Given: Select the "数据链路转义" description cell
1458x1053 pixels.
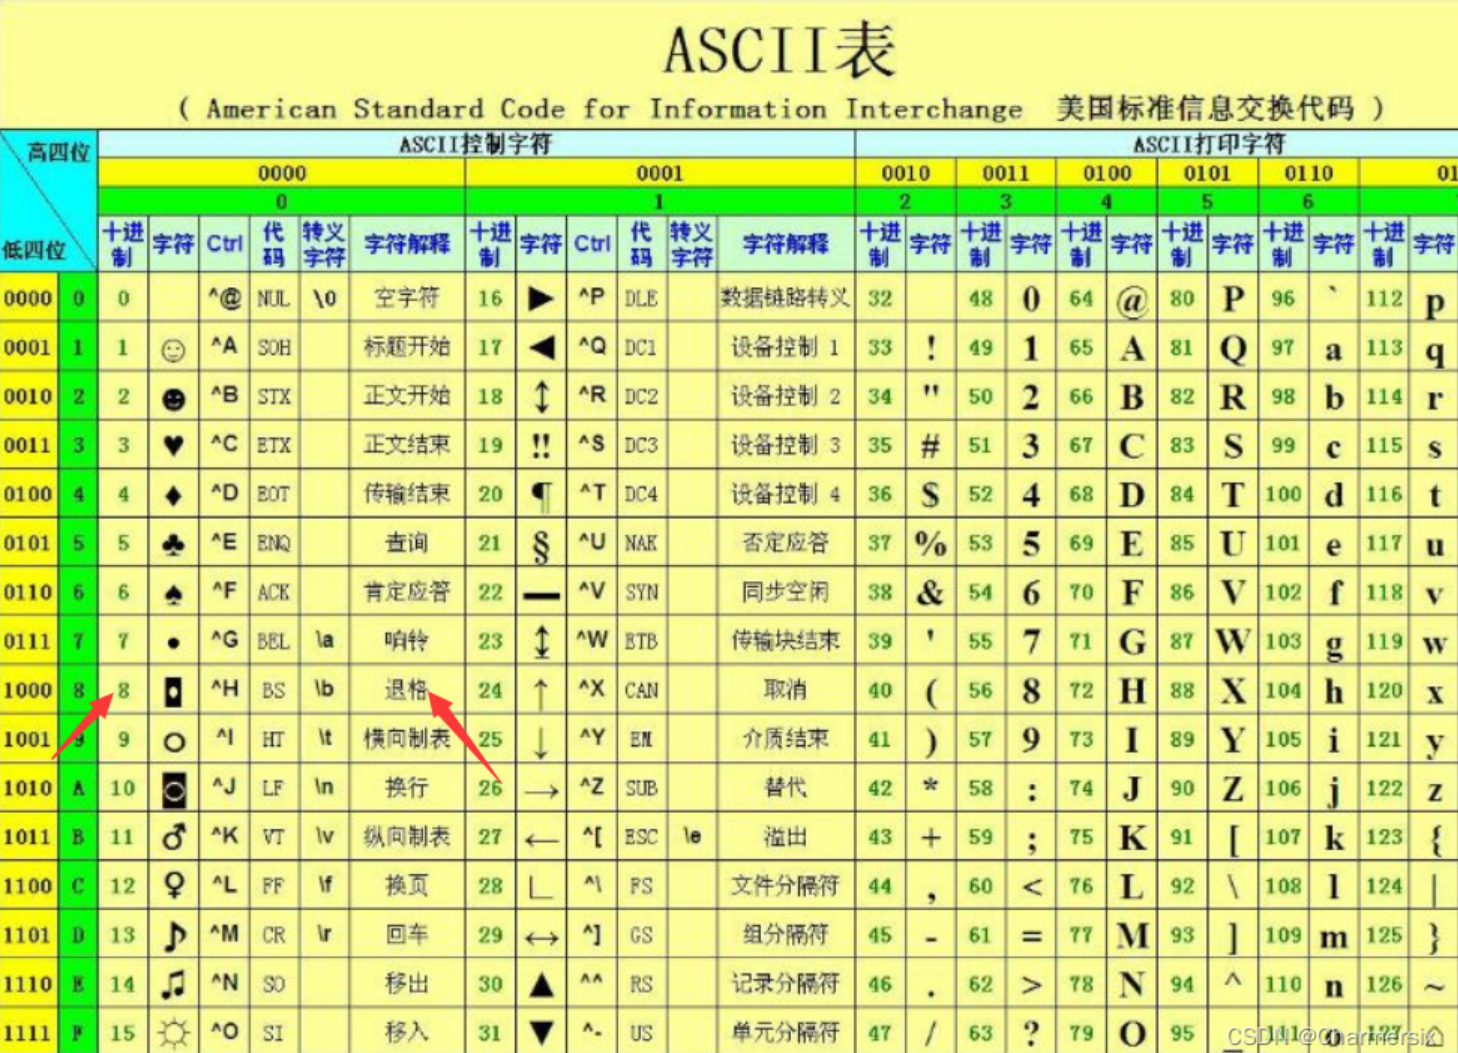Looking at the screenshot, I should 785,298.
